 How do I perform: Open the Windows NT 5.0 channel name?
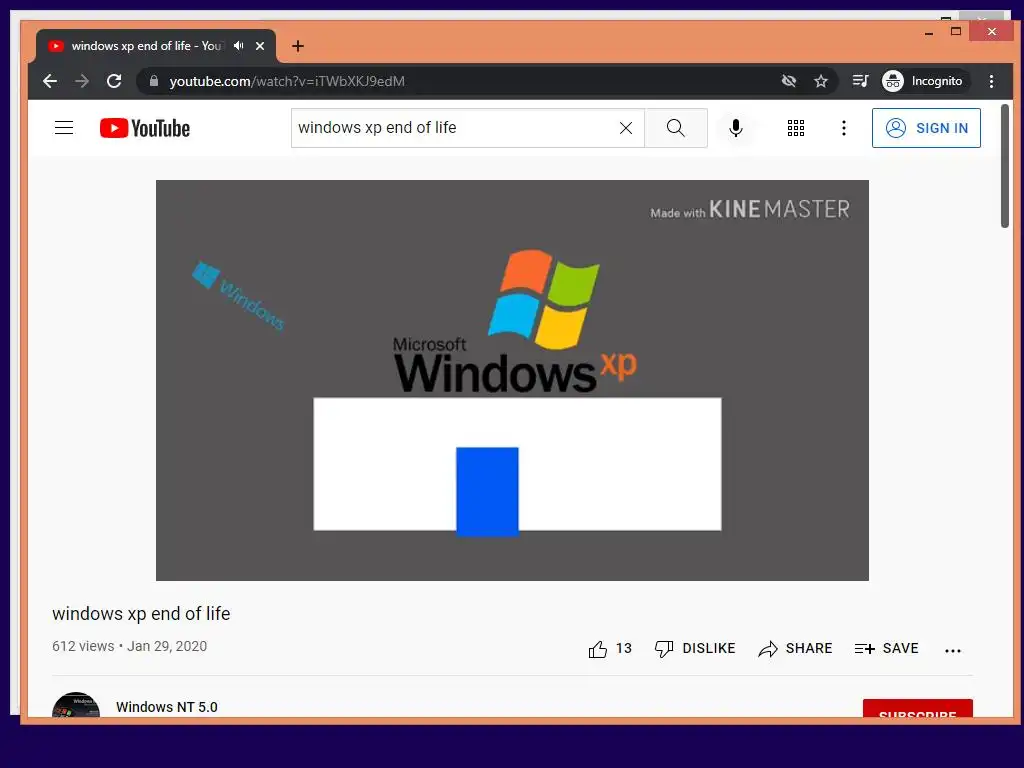167,707
